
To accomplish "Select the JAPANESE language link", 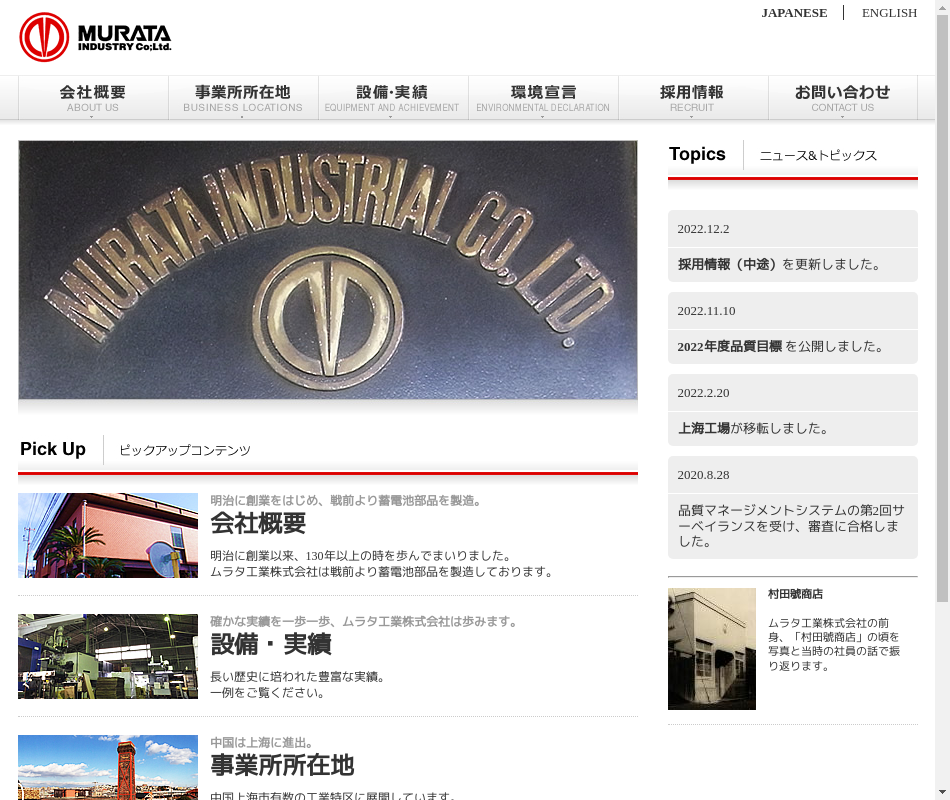I will (794, 13).
